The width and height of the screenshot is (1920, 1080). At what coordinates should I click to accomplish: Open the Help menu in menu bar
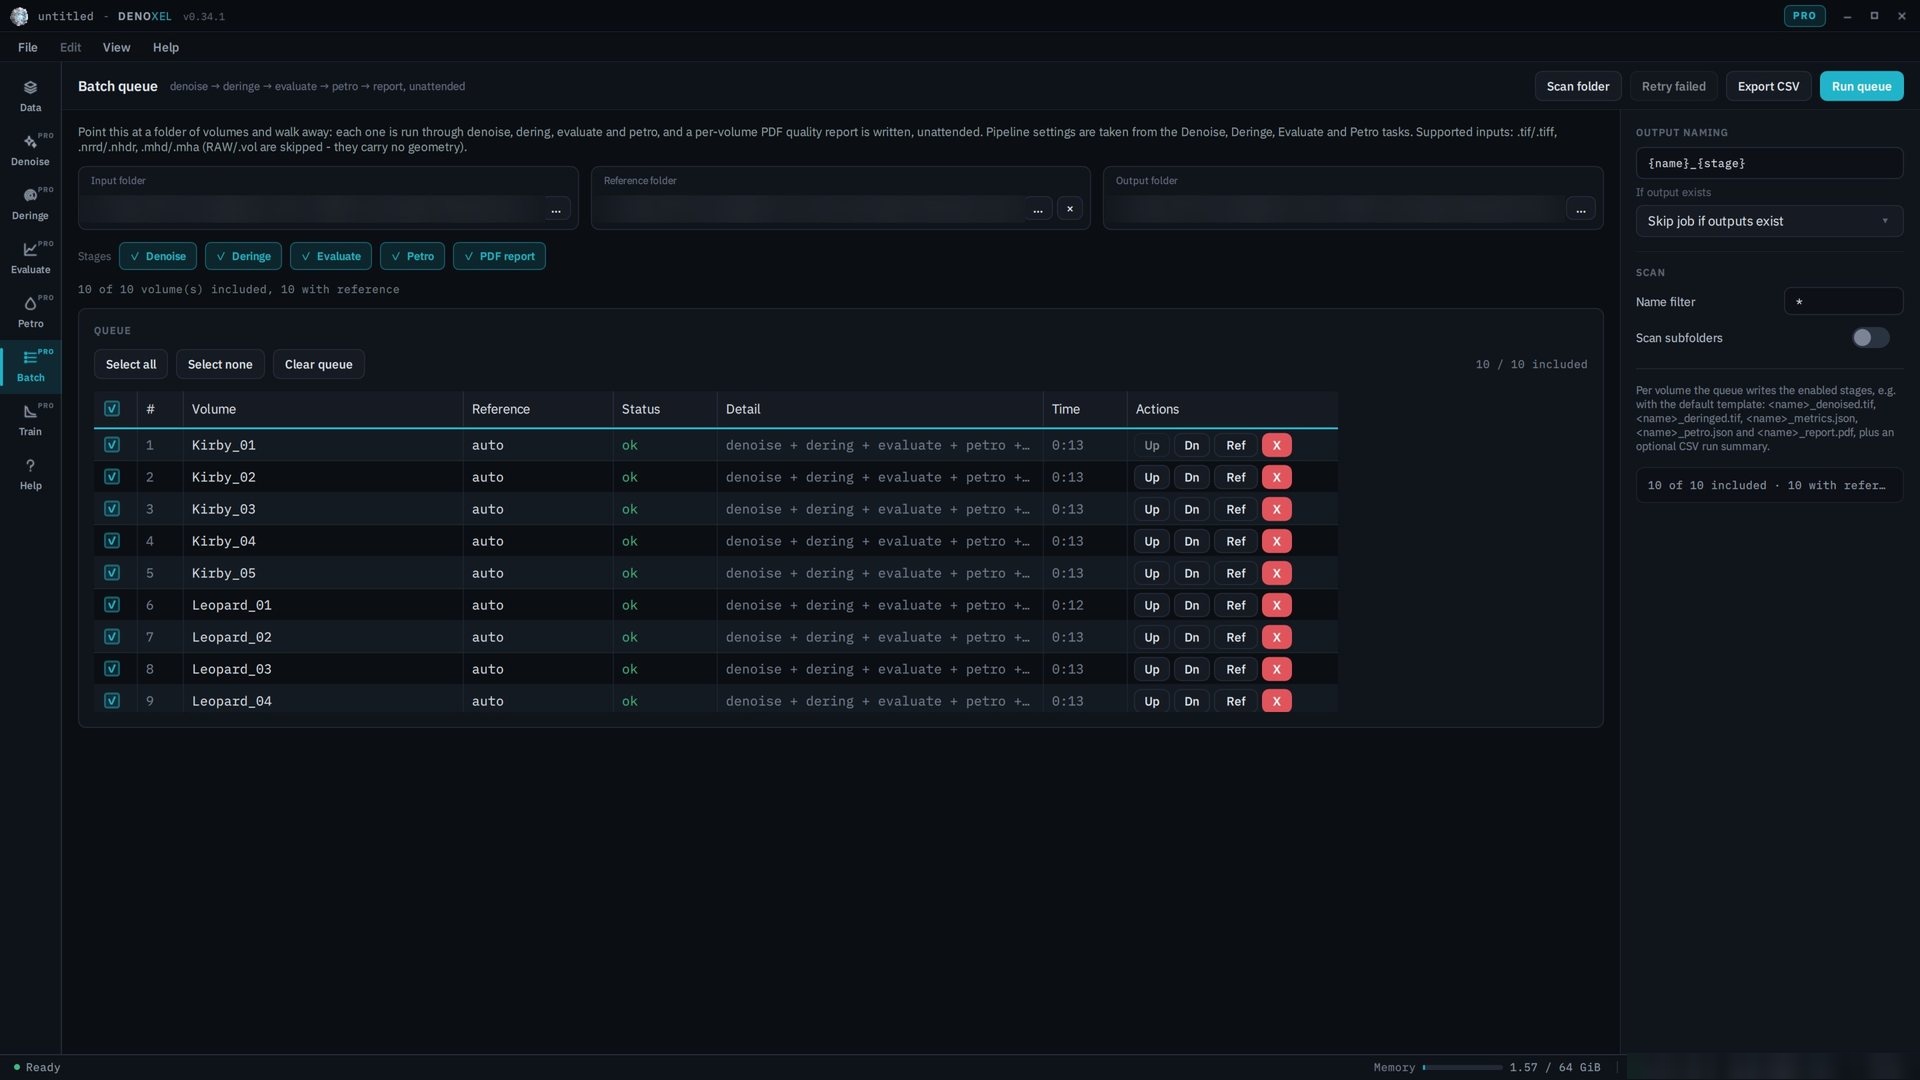coord(166,47)
